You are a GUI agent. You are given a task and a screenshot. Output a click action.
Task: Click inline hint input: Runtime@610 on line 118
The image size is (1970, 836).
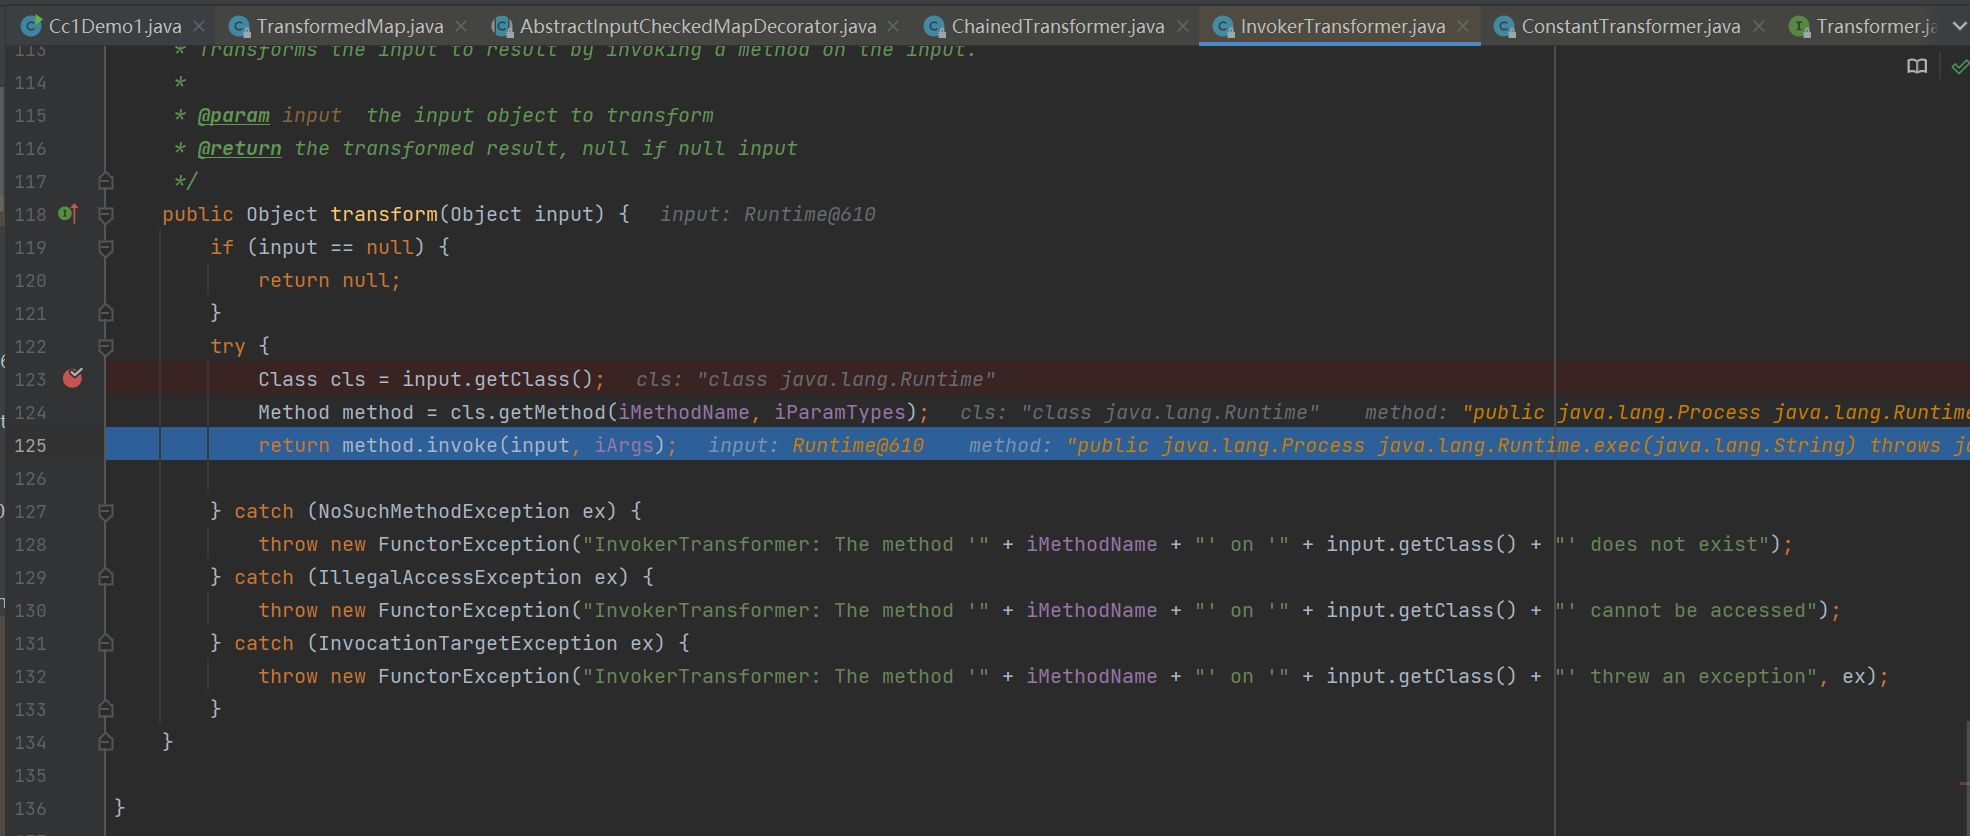pyautogui.click(x=767, y=214)
